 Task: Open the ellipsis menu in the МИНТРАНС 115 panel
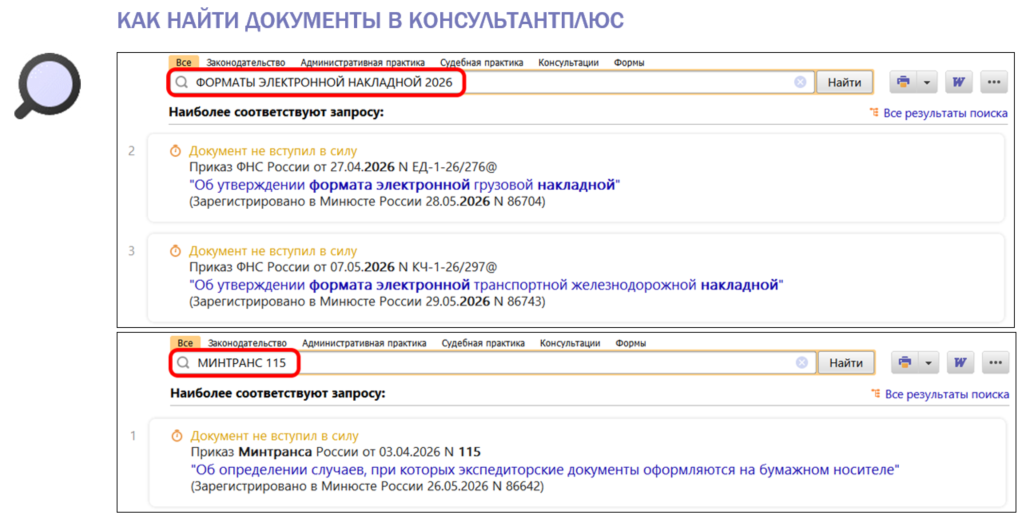click(995, 363)
